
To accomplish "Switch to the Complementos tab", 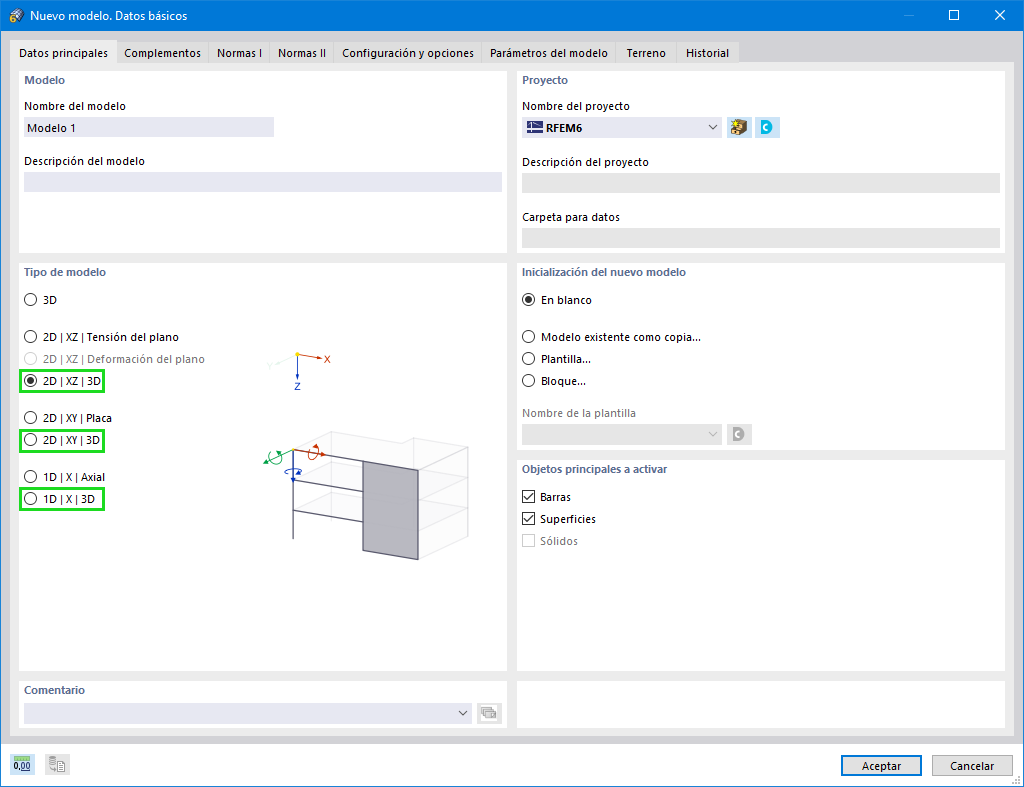I will pos(162,52).
